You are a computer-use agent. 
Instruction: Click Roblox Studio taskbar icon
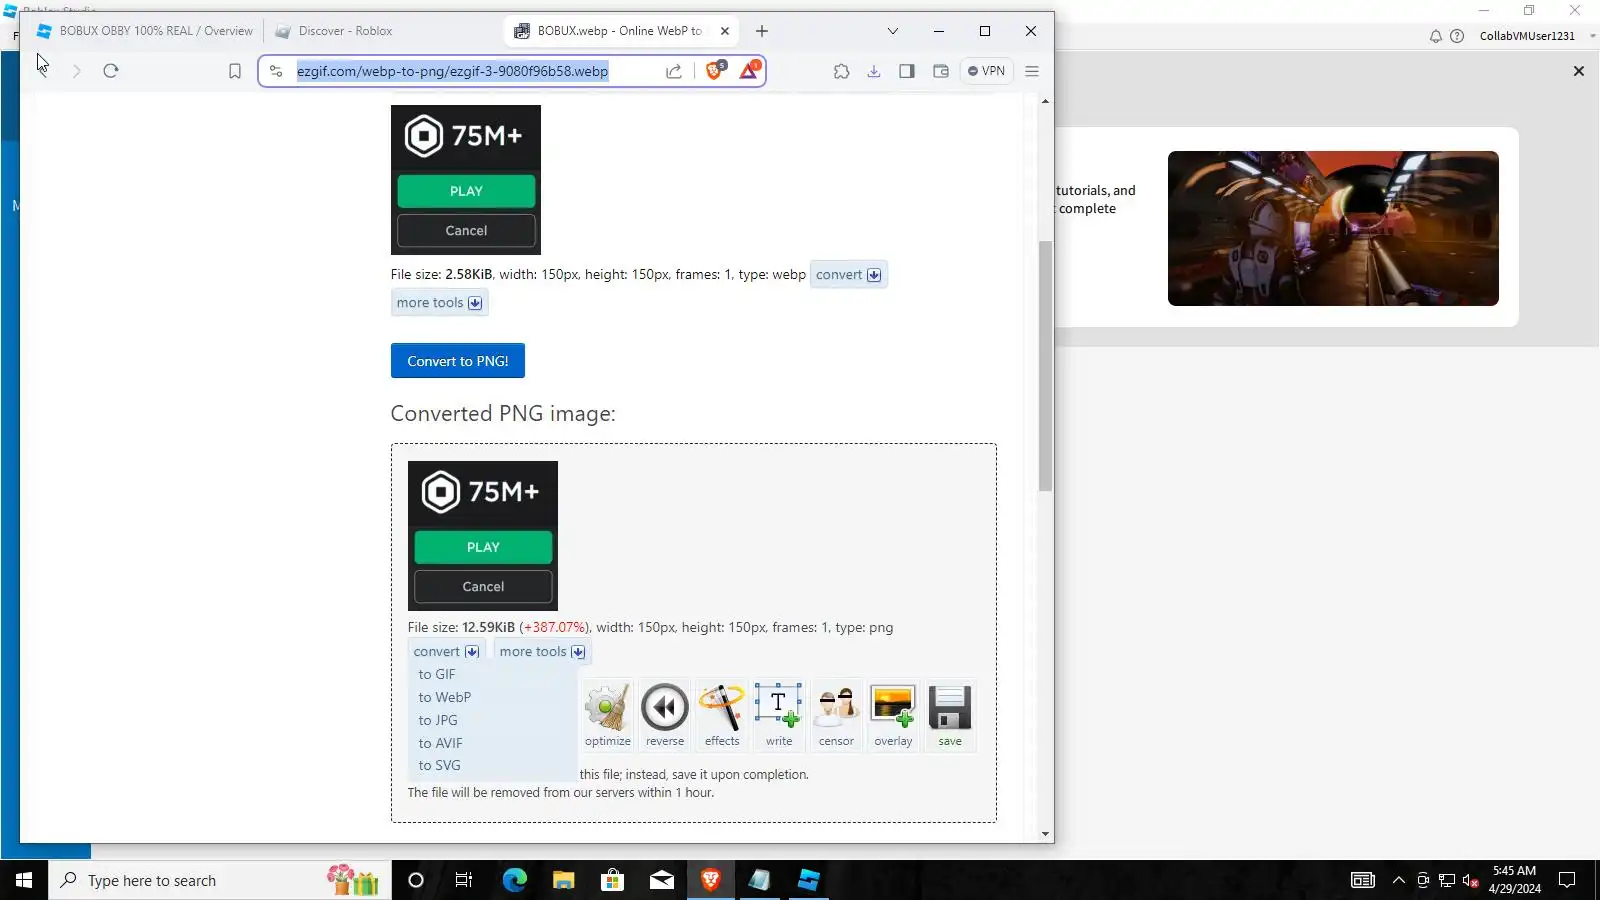(809, 880)
